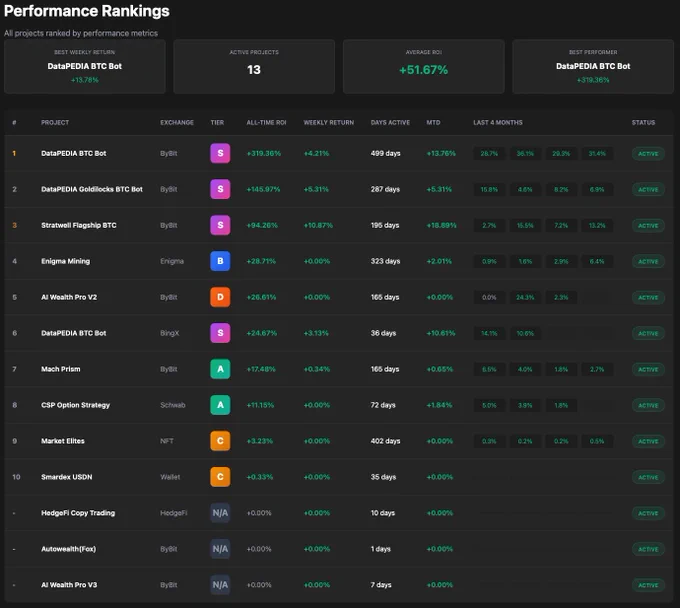Sort by the ALL-TIME ROI column header
The width and height of the screenshot is (680, 608).
coord(266,122)
